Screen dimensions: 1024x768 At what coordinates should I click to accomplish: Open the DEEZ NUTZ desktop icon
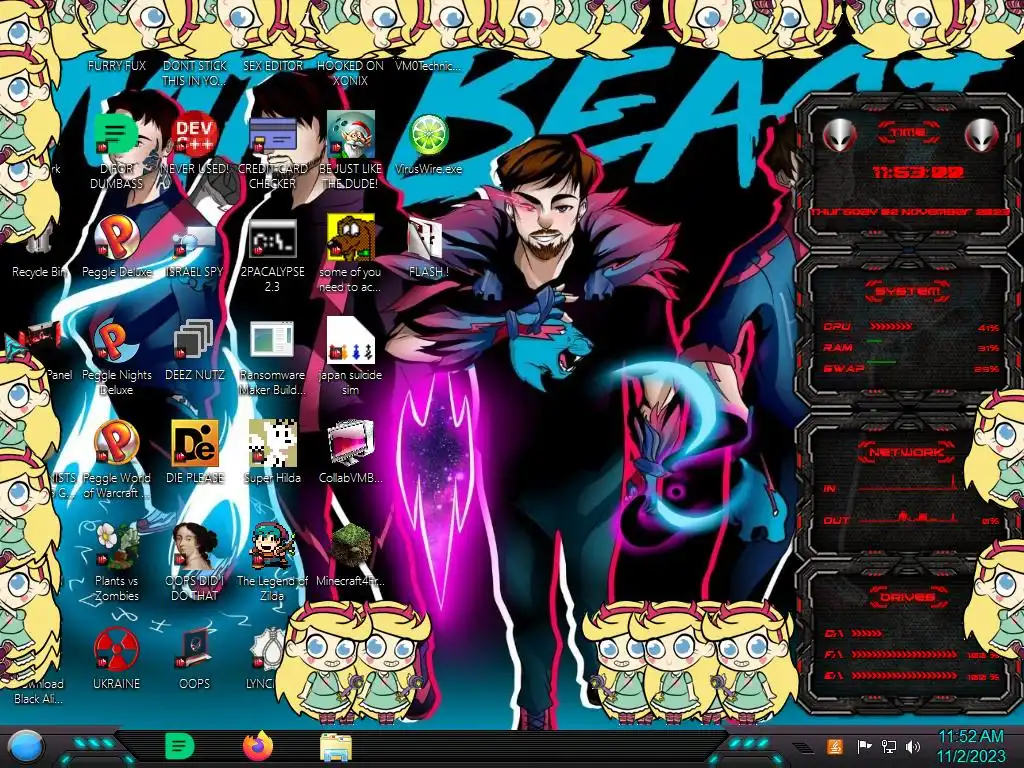point(194,341)
